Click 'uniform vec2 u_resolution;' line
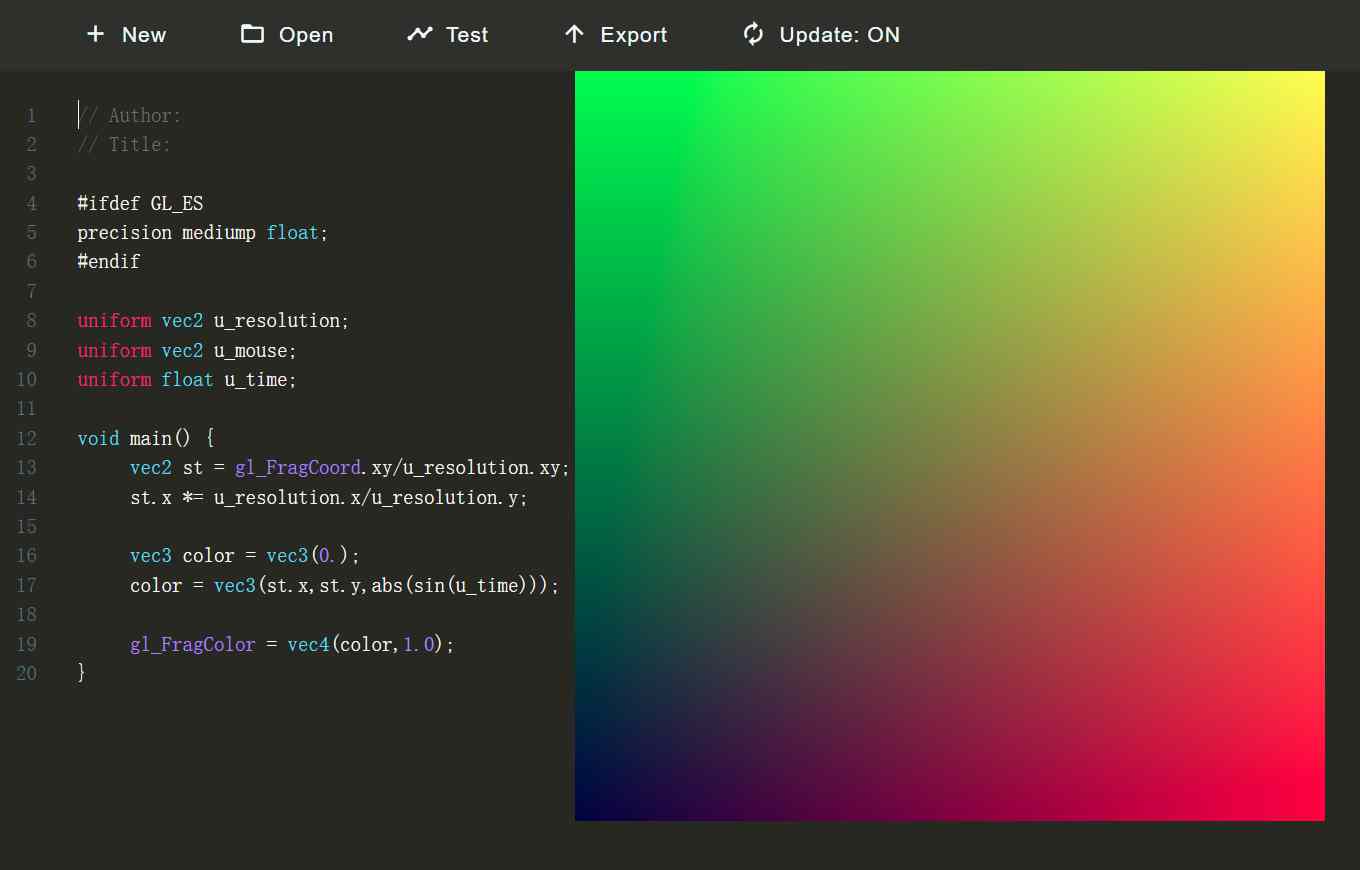The width and height of the screenshot is (1360, 870). pyautogui.click(x=214, y=320)
